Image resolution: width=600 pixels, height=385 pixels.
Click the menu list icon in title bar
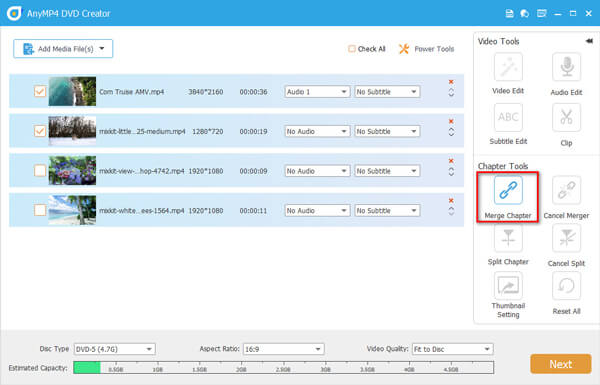click(x=541, y=13)
